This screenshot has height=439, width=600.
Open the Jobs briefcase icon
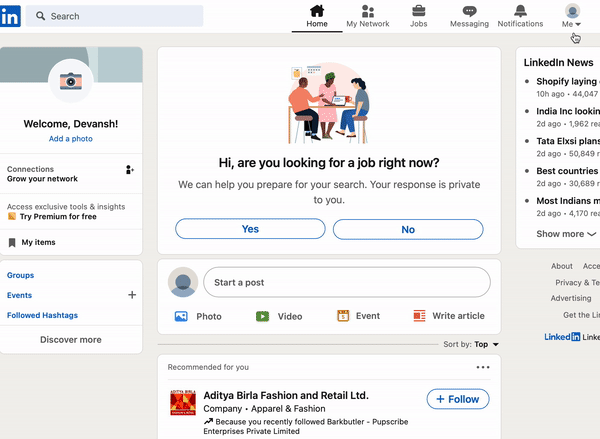coord(419,11)
